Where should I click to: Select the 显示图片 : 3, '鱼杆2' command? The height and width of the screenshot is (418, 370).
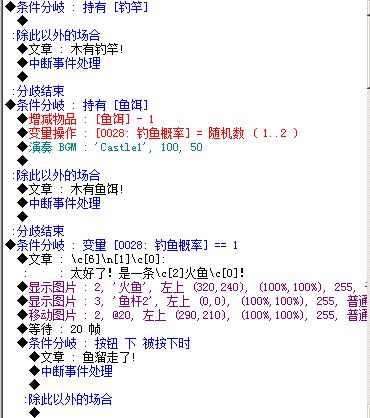coord(193,301)
